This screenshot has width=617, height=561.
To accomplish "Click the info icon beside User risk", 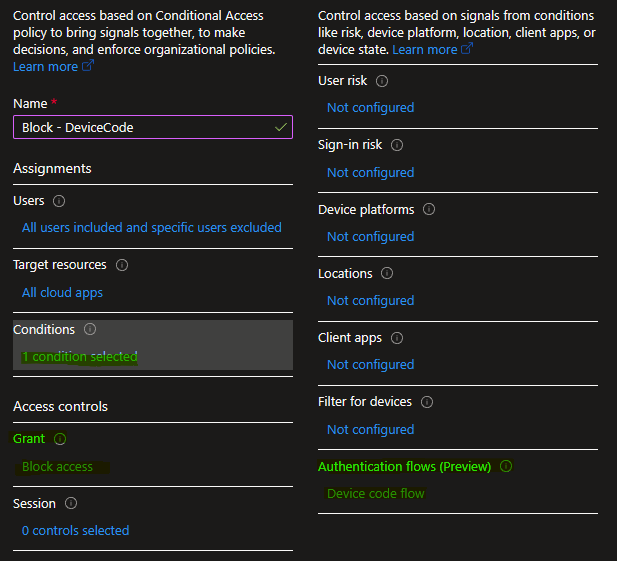I will (x=382, y=81).
